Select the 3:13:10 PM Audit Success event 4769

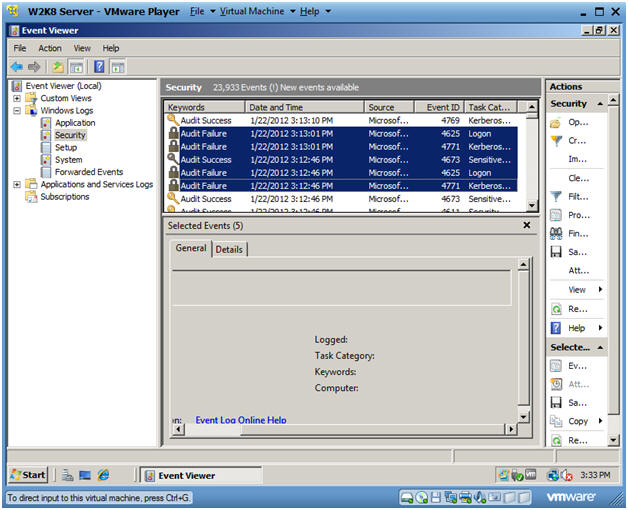pos(341,121)
